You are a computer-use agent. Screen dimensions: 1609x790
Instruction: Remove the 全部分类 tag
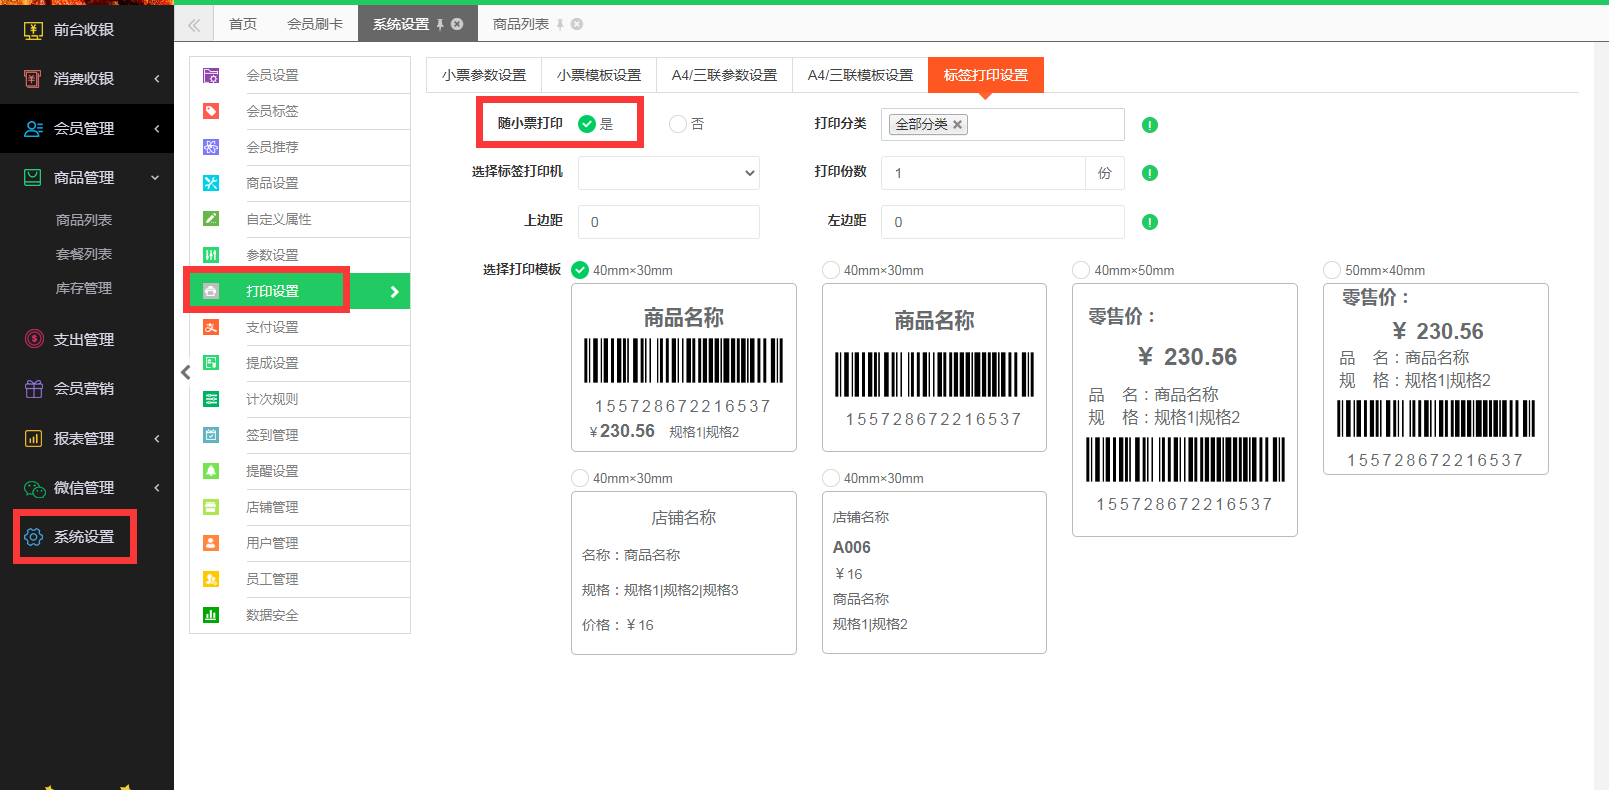pyautogui.click(x=957, y=125)
